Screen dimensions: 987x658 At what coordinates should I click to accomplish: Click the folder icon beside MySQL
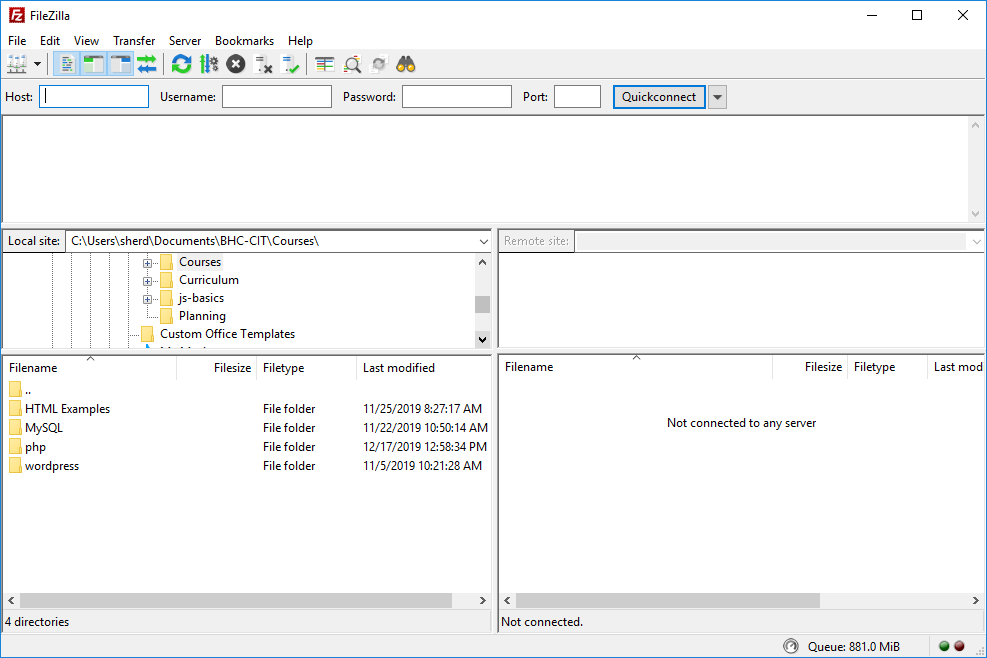(x=16, y=428)
